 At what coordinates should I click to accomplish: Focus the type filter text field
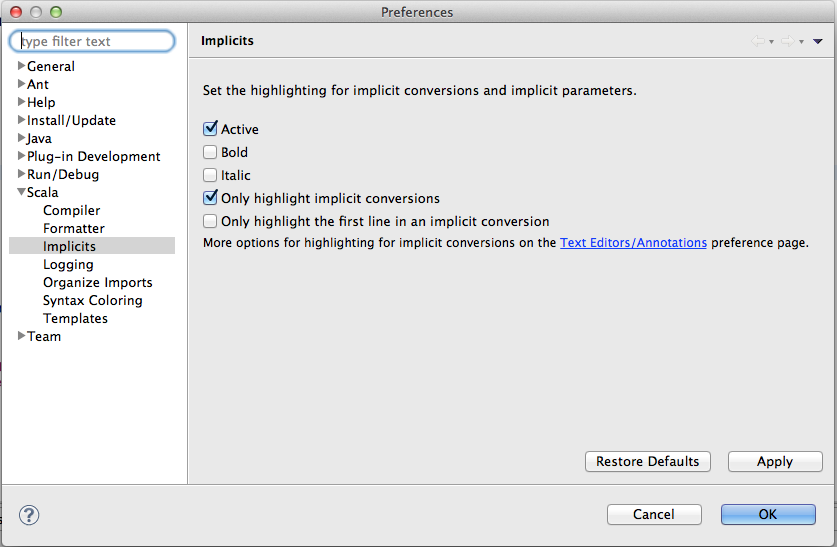point(92,41)
